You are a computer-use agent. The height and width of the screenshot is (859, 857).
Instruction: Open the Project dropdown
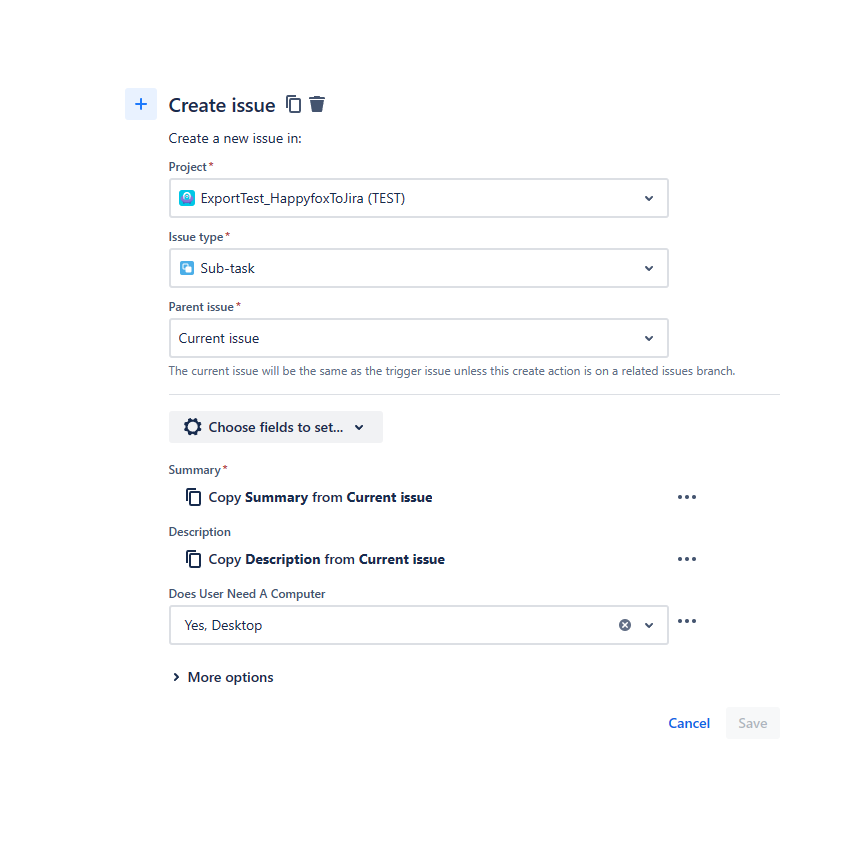(x=649, y=198)
